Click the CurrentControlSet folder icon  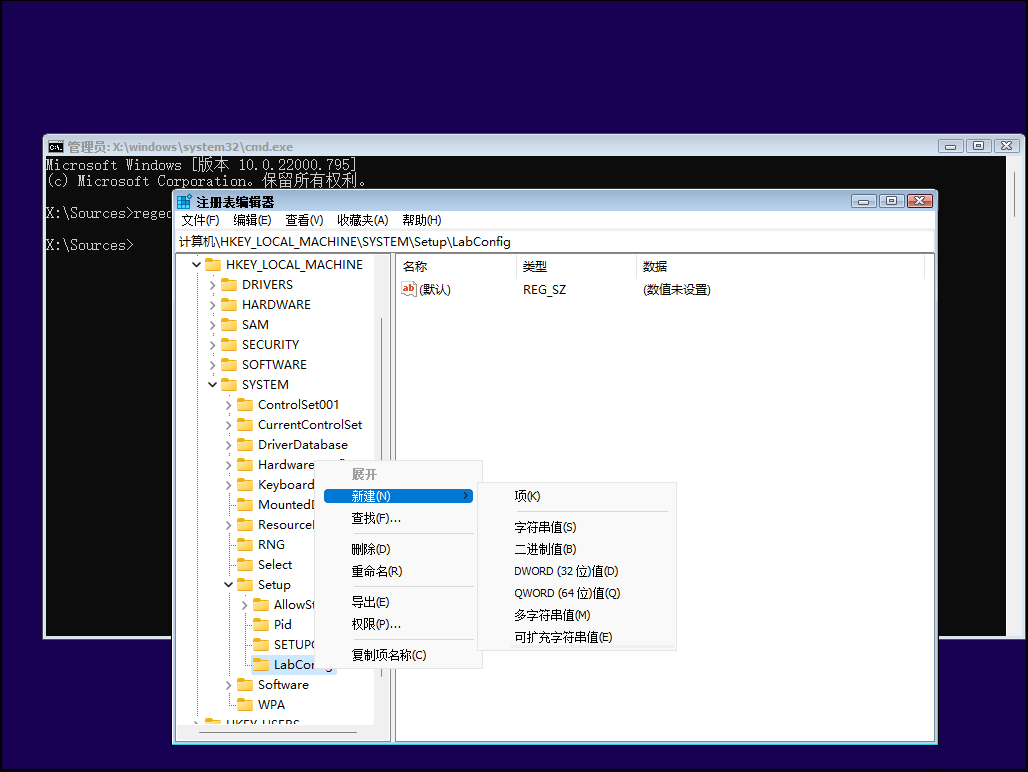point(245,425)
